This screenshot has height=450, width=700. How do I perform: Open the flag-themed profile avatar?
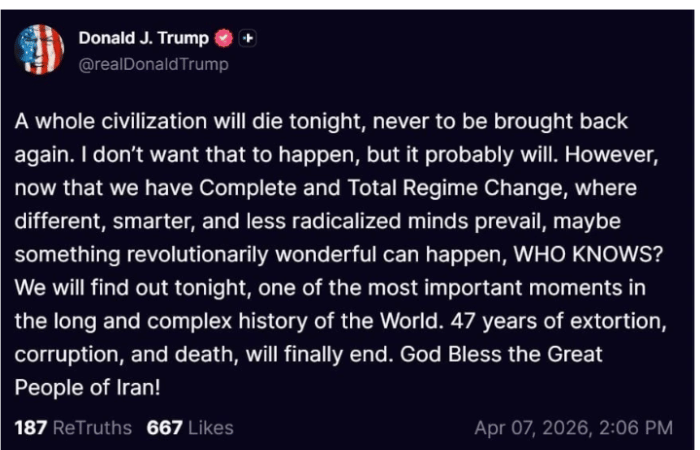40,49
